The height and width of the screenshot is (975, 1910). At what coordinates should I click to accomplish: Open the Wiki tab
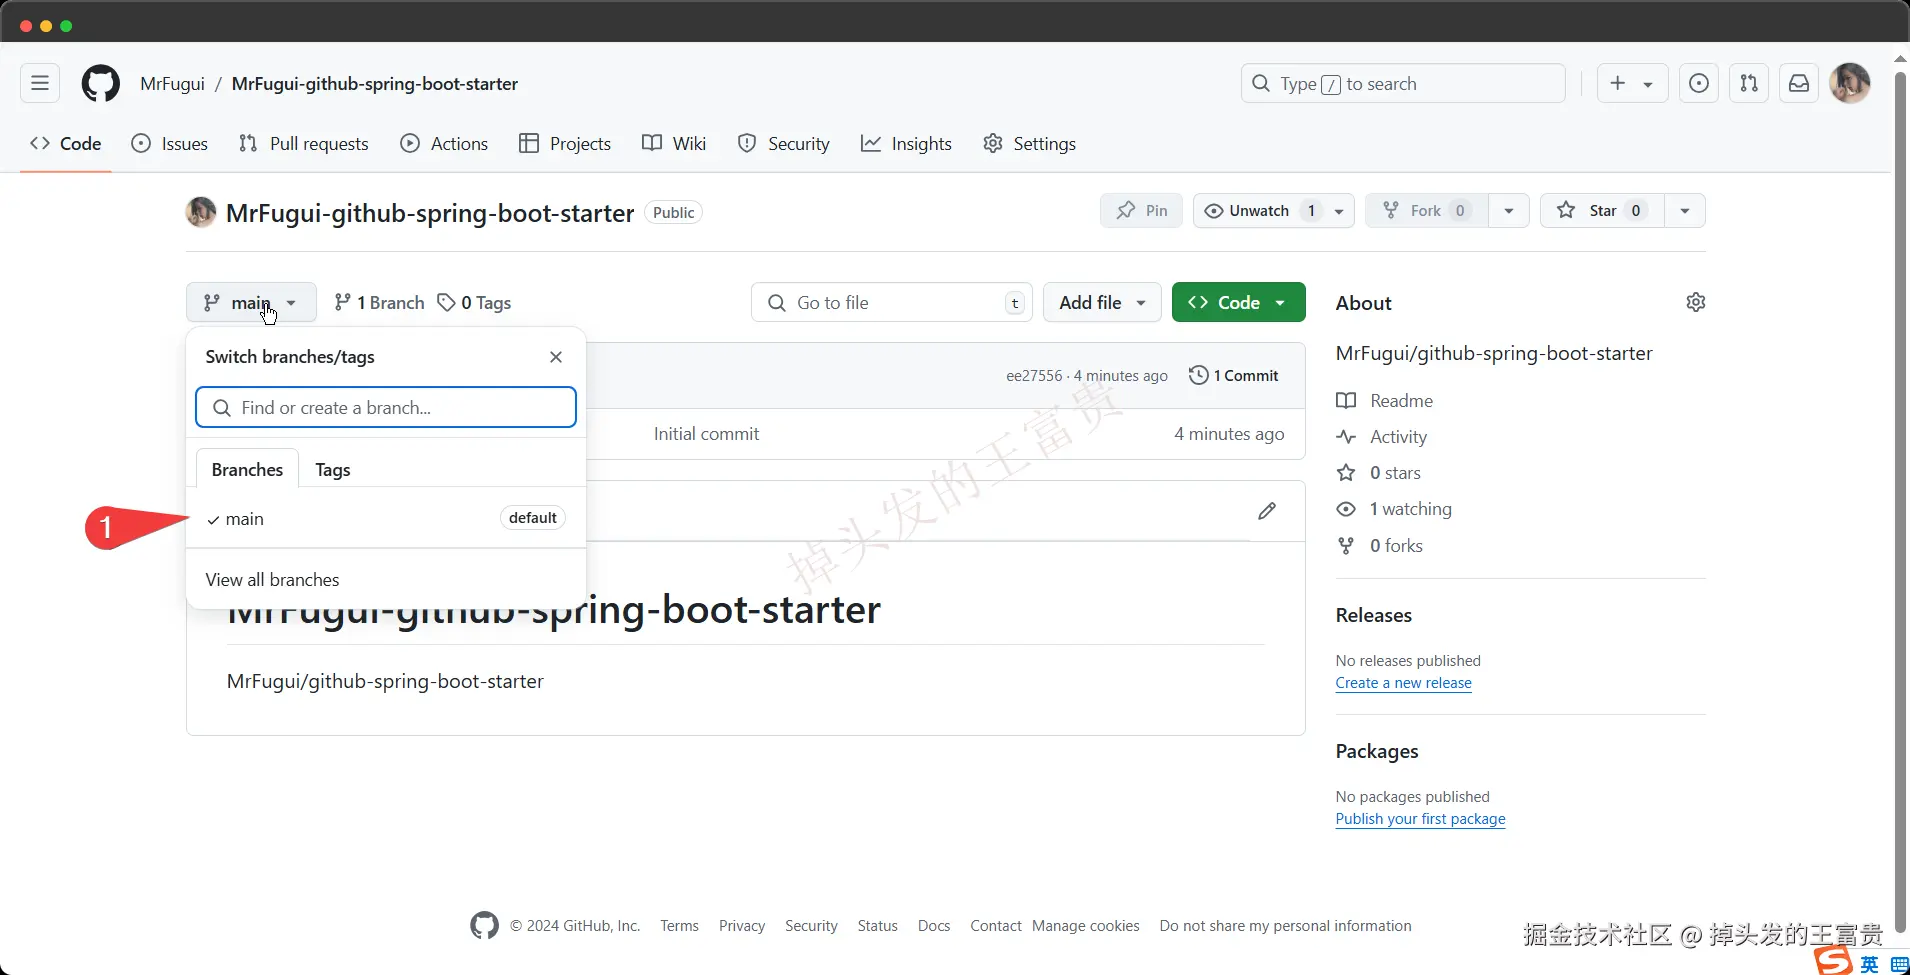coord(674,144)
